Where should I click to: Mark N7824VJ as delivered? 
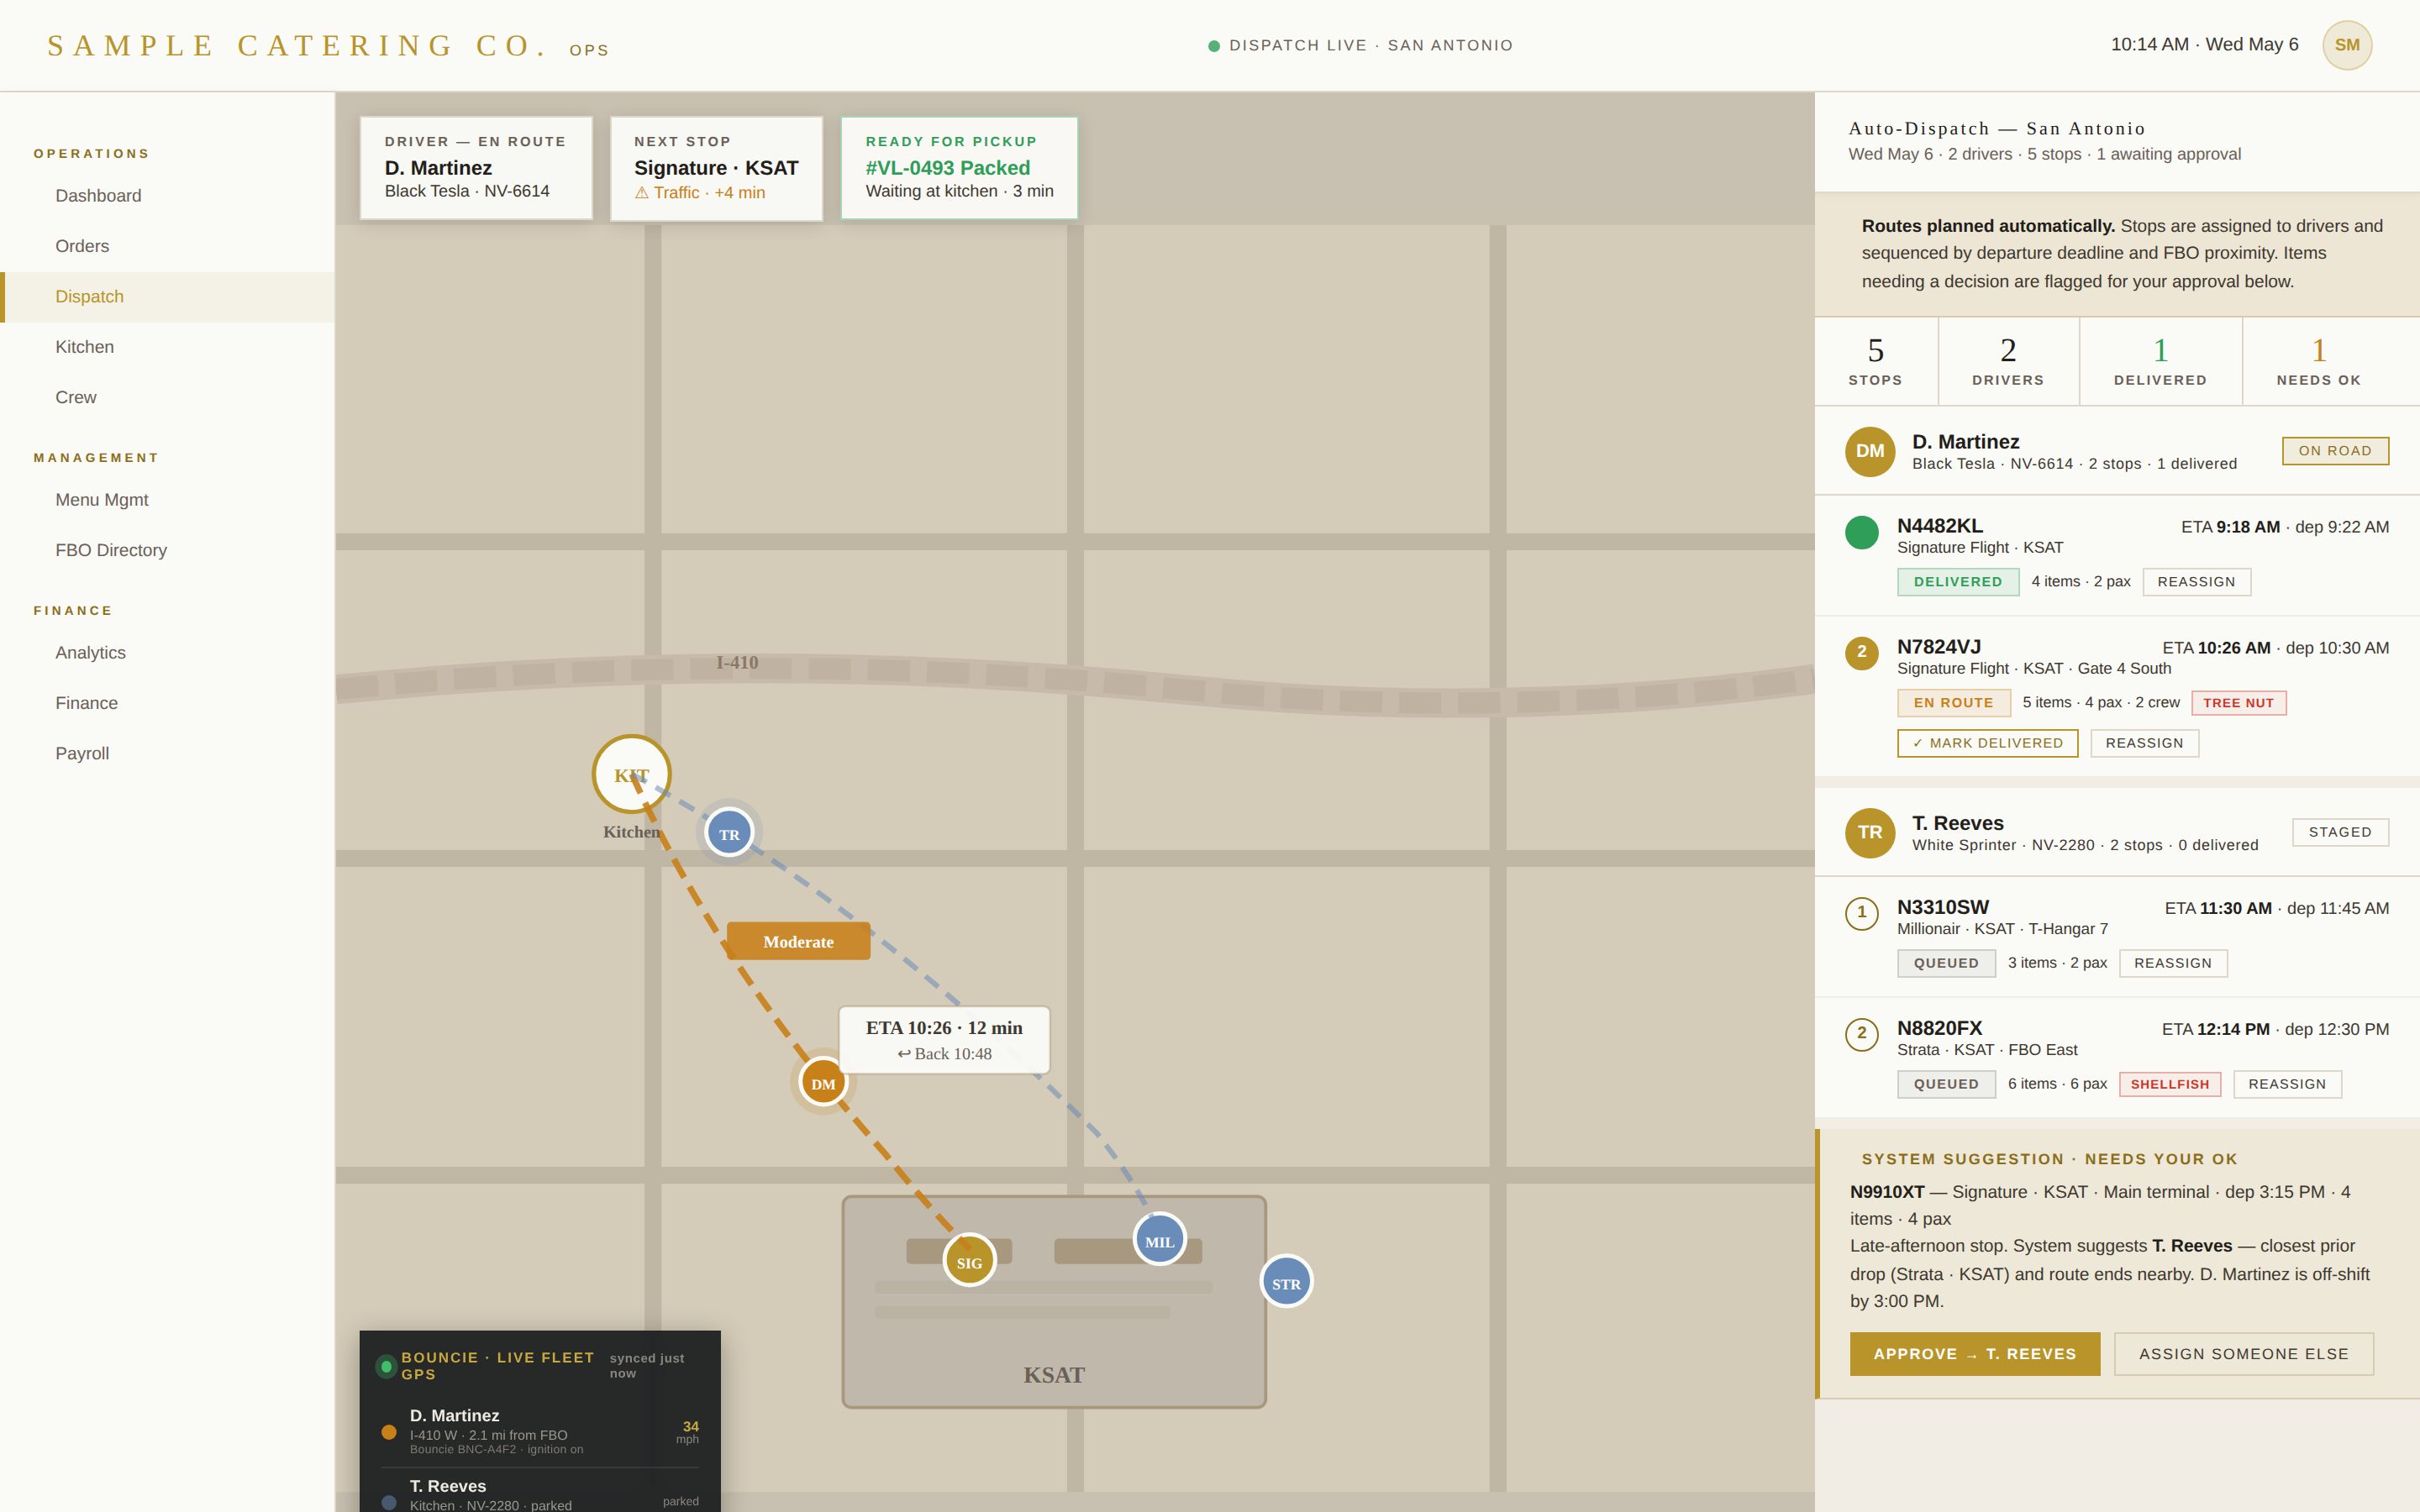(x=1987, y=743)
